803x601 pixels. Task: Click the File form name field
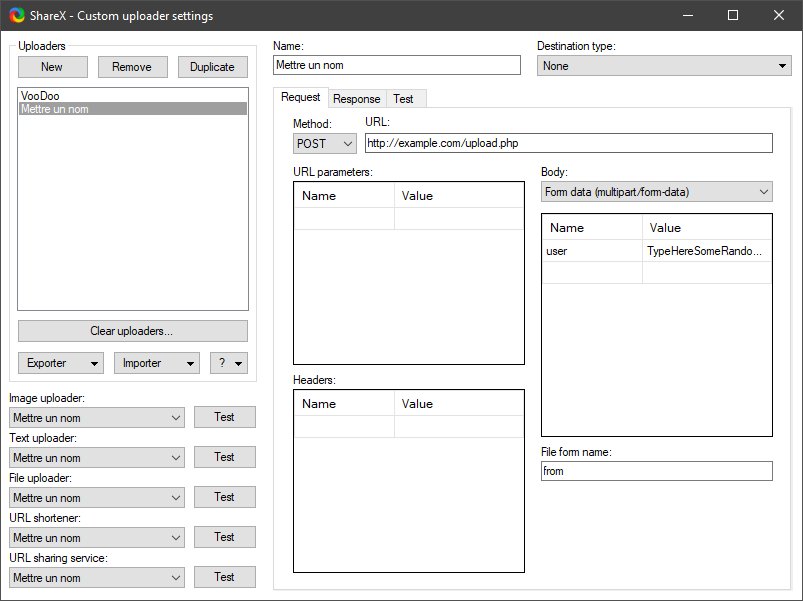click(657, 471)
